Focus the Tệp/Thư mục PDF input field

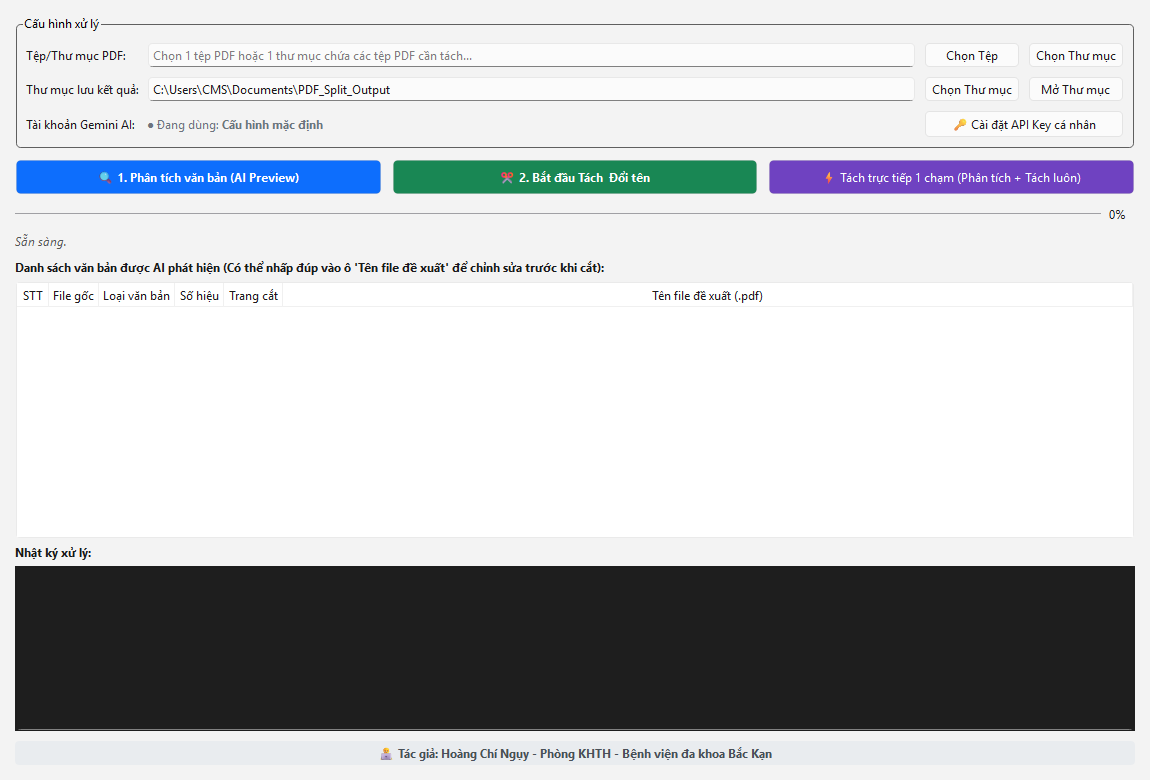(x=531, y=56)
